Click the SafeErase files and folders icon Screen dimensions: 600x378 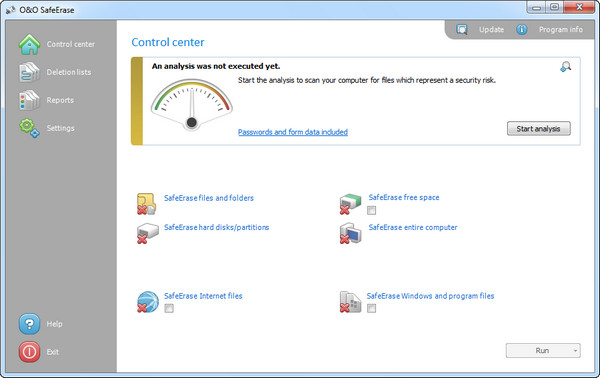click(x=147, y=204)
